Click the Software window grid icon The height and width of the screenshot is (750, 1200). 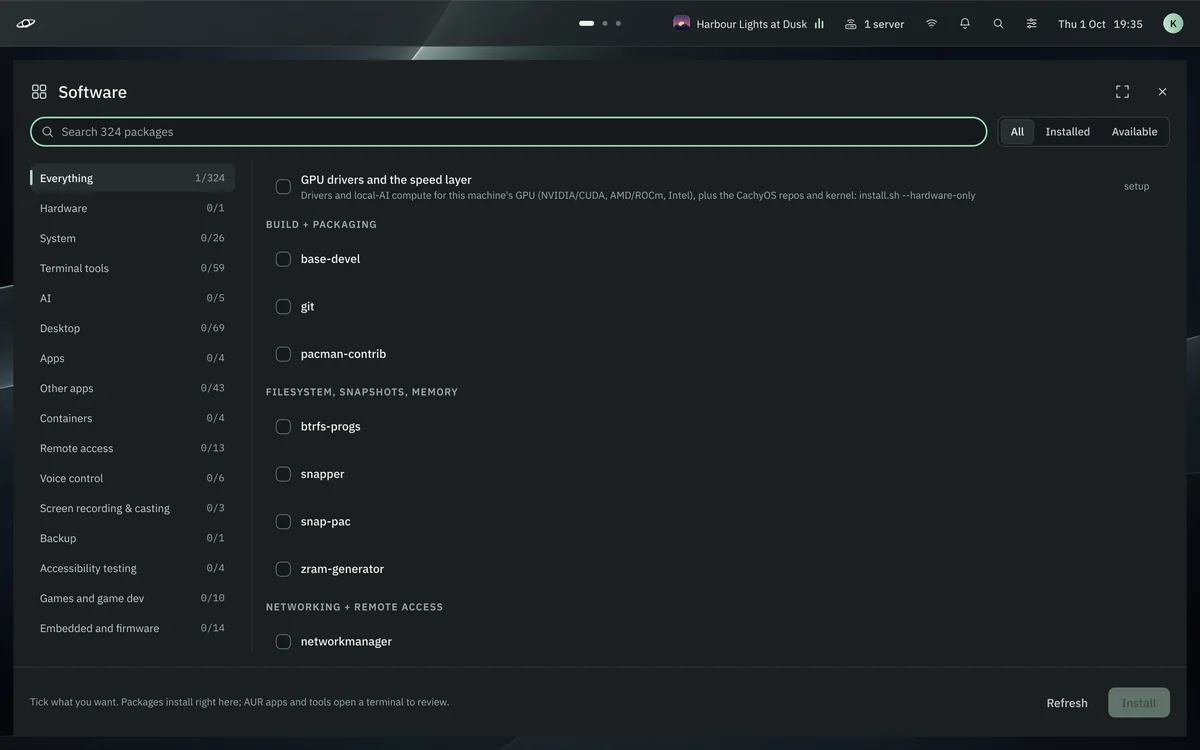click(39, 92)
